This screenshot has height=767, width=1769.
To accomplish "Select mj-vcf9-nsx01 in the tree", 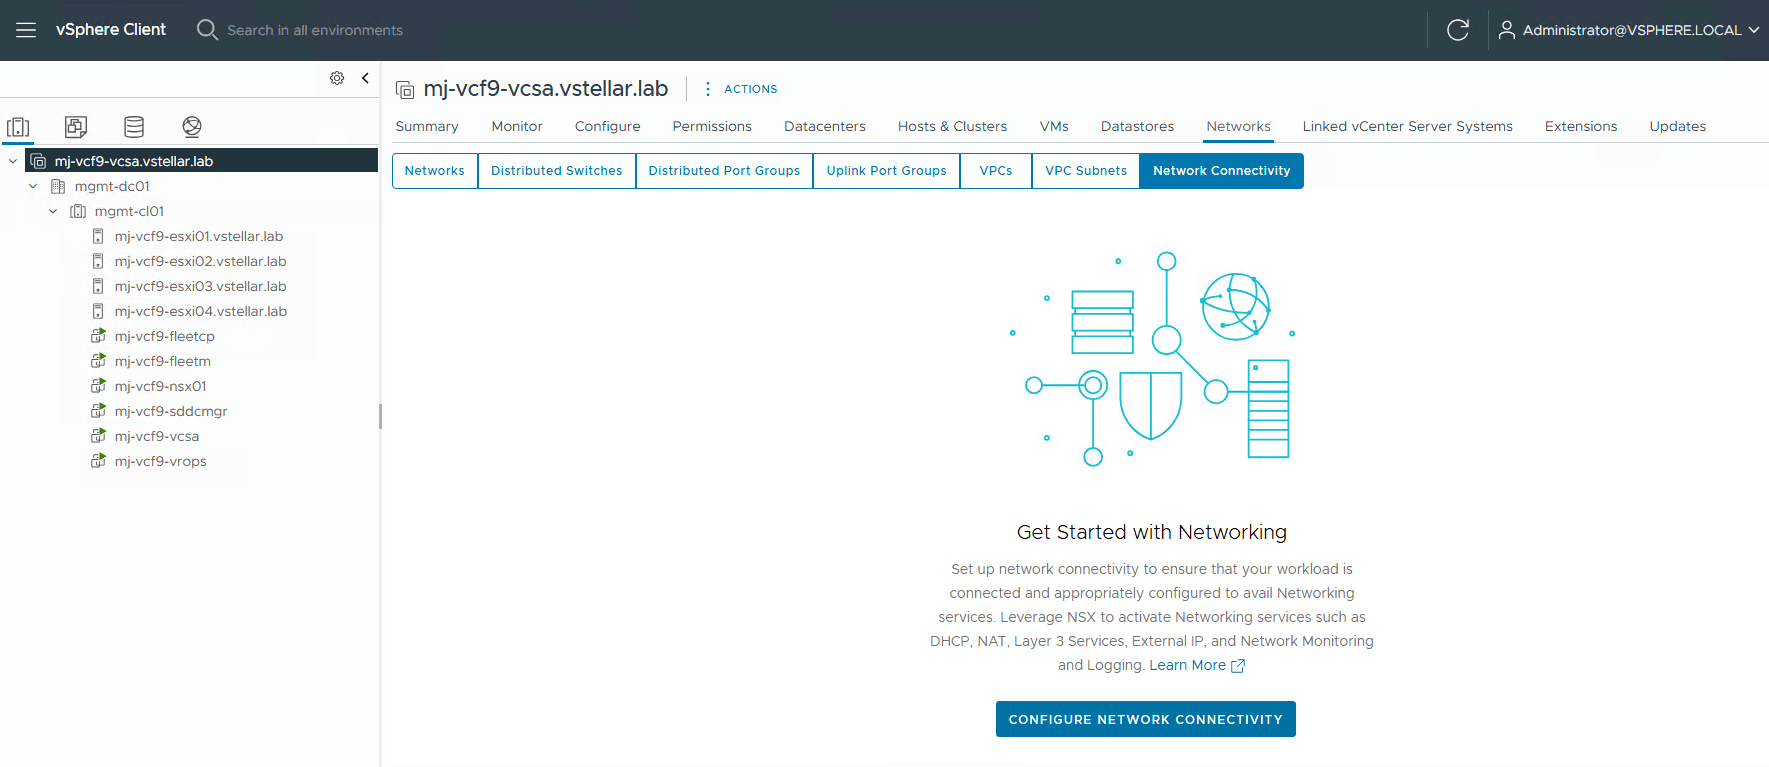I will coord(160,386).
